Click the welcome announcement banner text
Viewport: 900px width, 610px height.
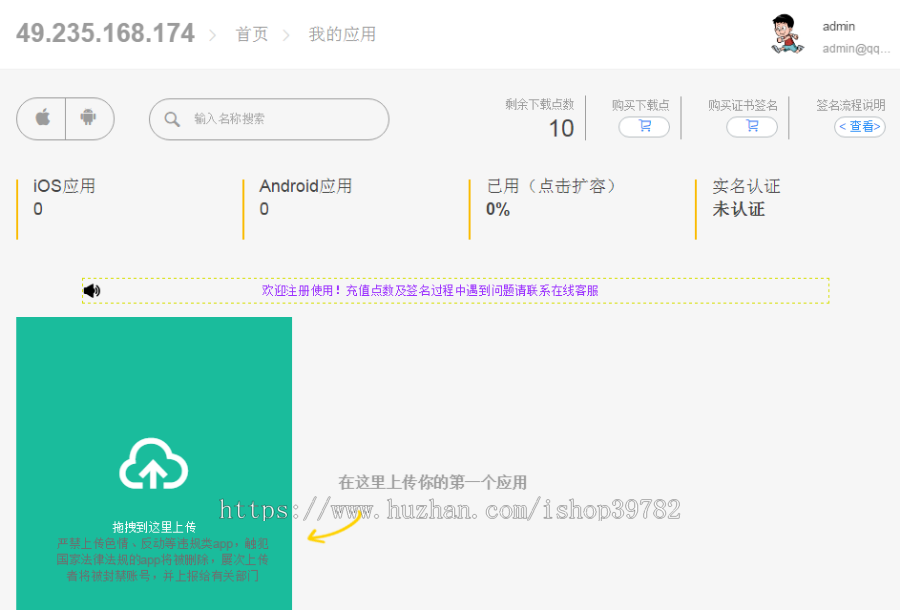pyautogui.click(x=430, y=291)
